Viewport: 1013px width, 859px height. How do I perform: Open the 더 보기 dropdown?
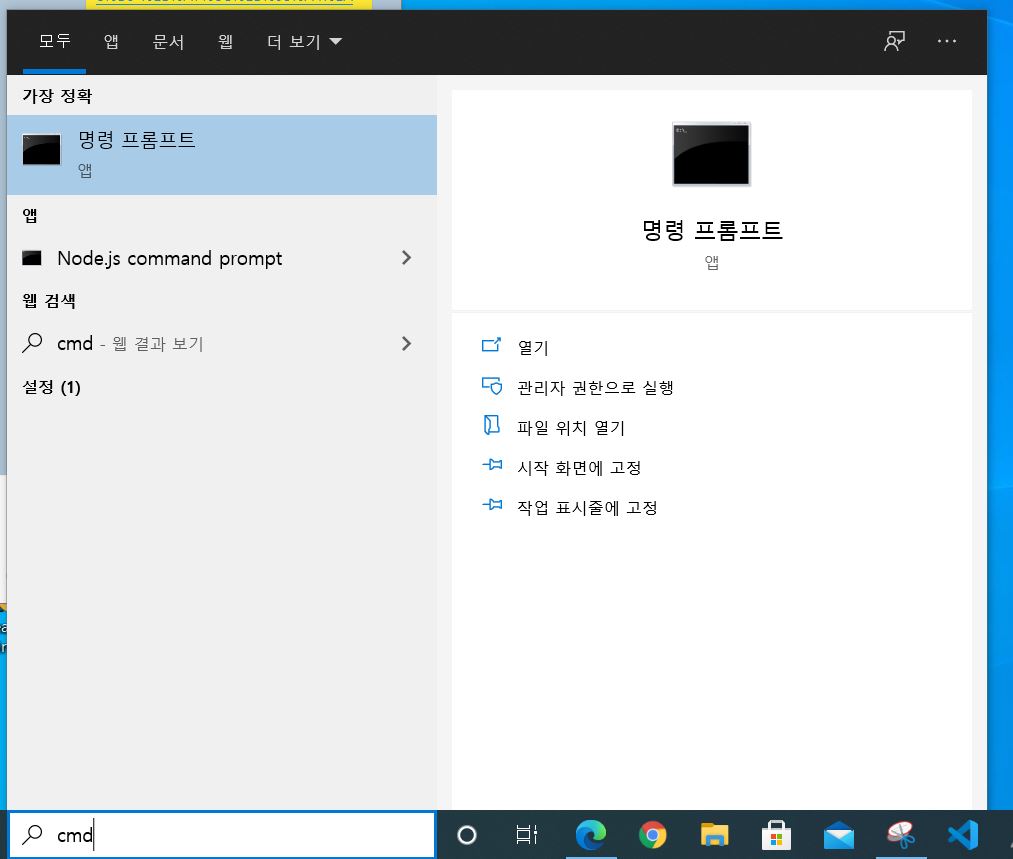pos(304,41)
